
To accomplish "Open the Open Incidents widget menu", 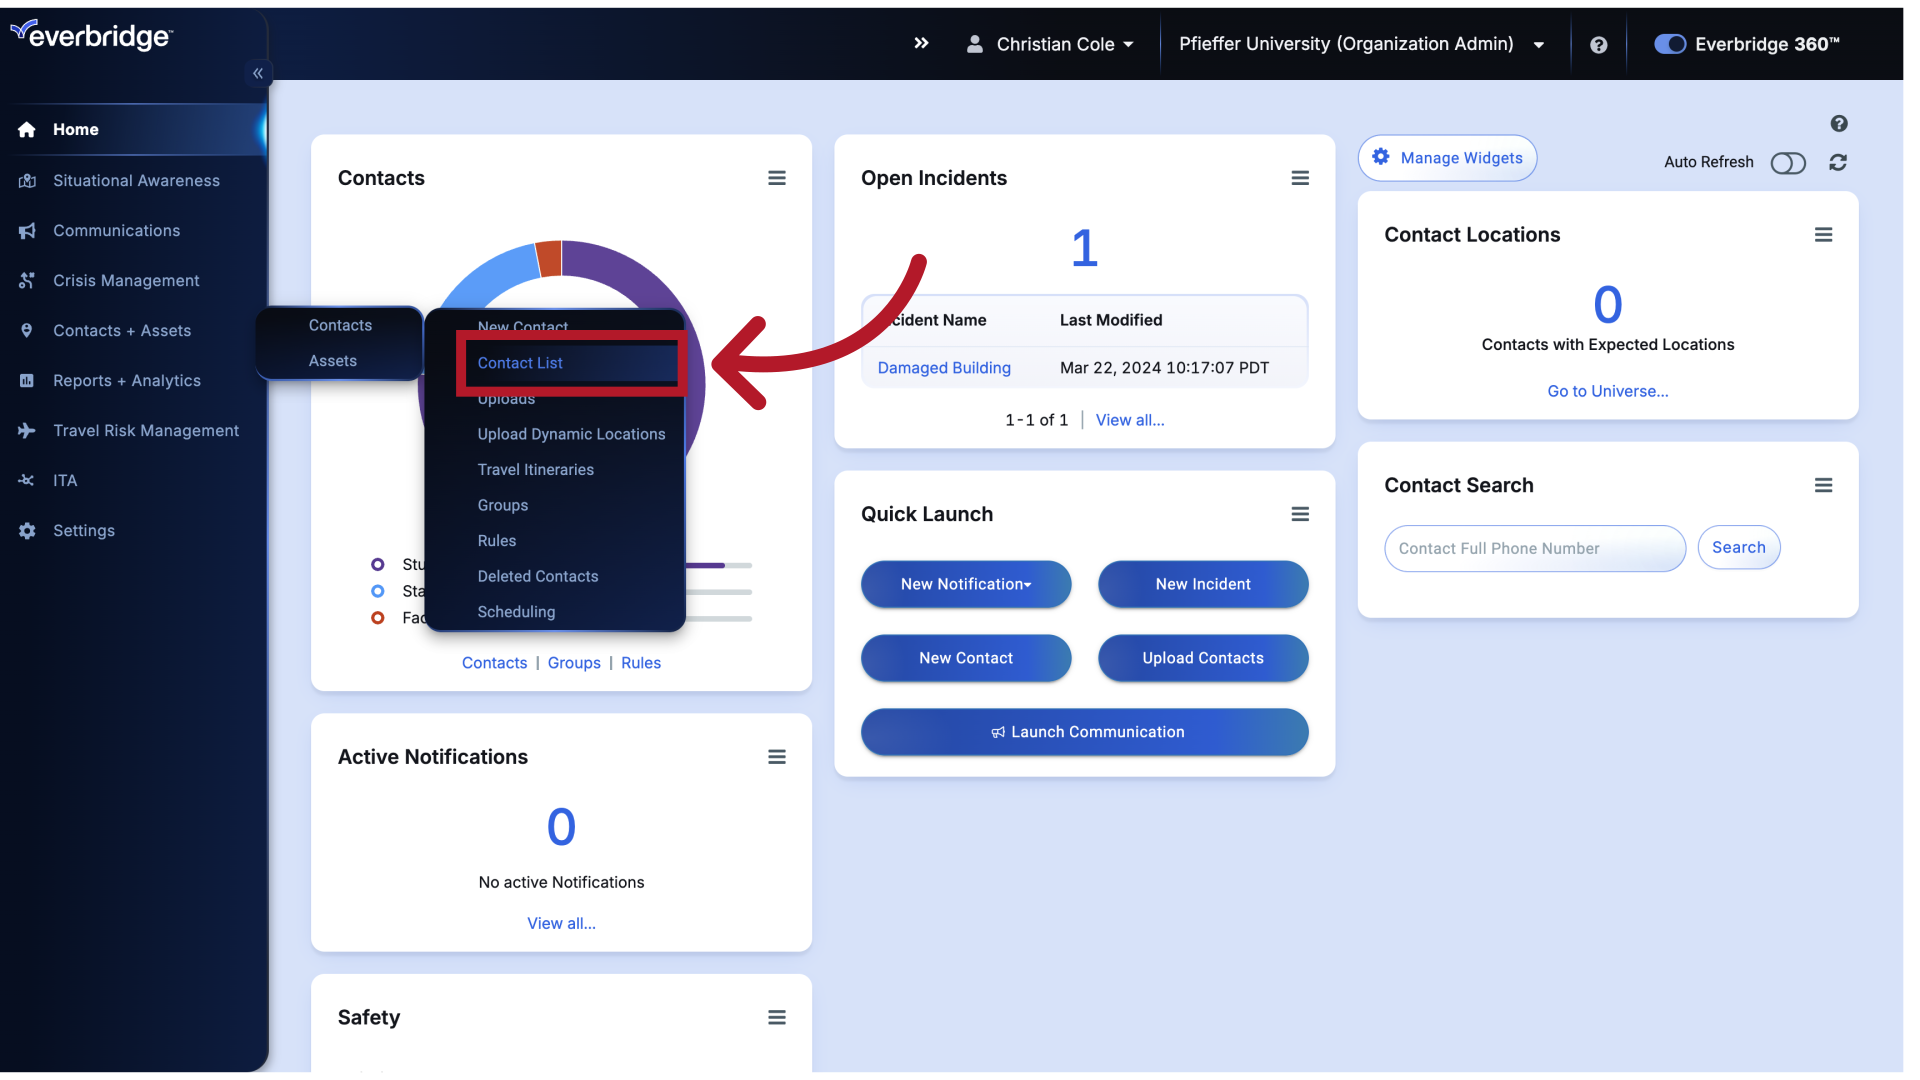I will (1300, 178).
